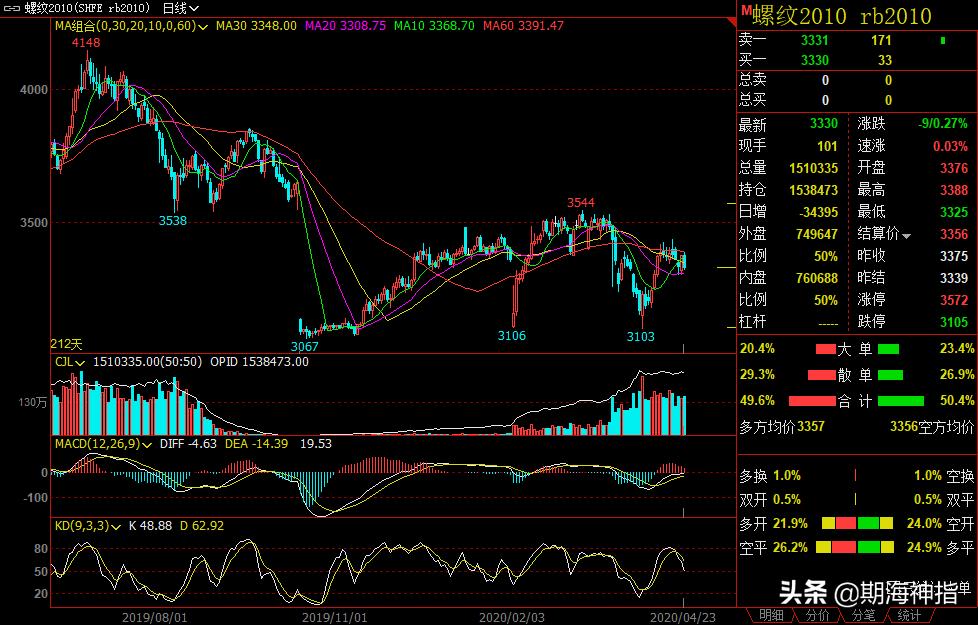Click the KD K 48.88 value

click(x=150, y=526)
